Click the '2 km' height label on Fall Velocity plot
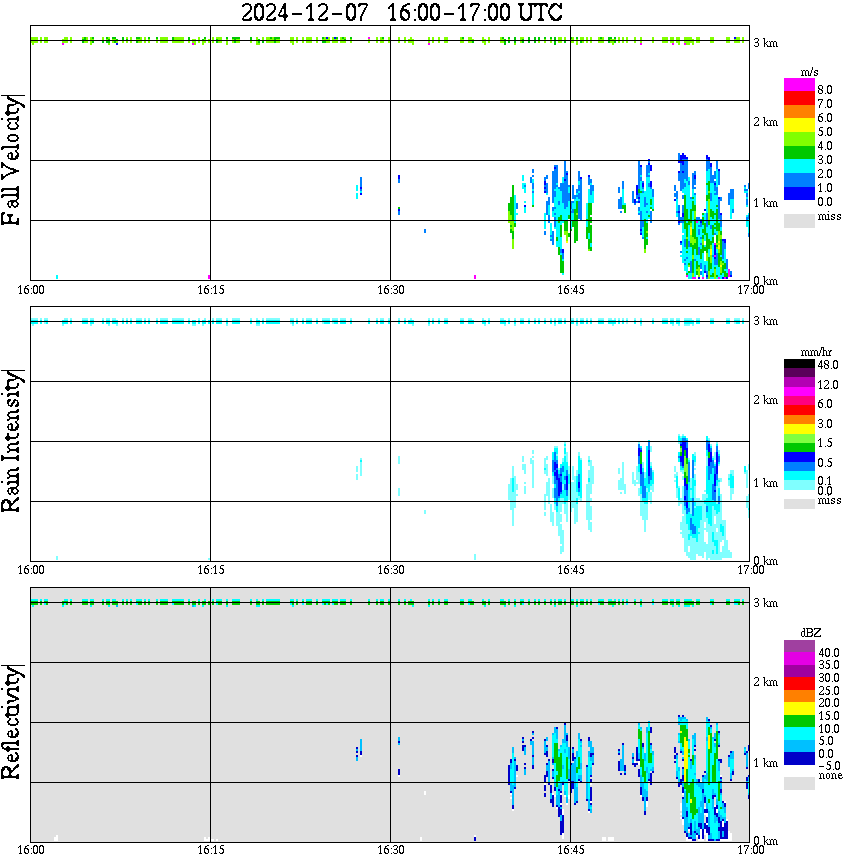The width and height of the screenshot is (850, 868). (765, 122)
